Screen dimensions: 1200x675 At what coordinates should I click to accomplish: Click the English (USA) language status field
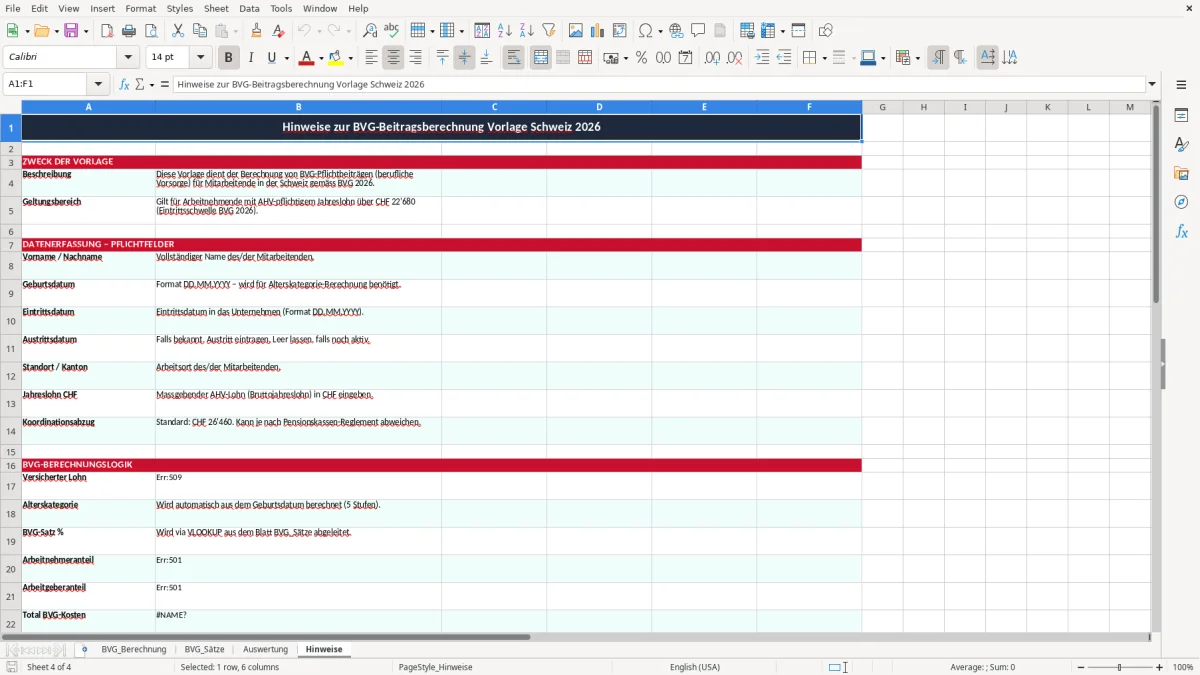[695, 667]
